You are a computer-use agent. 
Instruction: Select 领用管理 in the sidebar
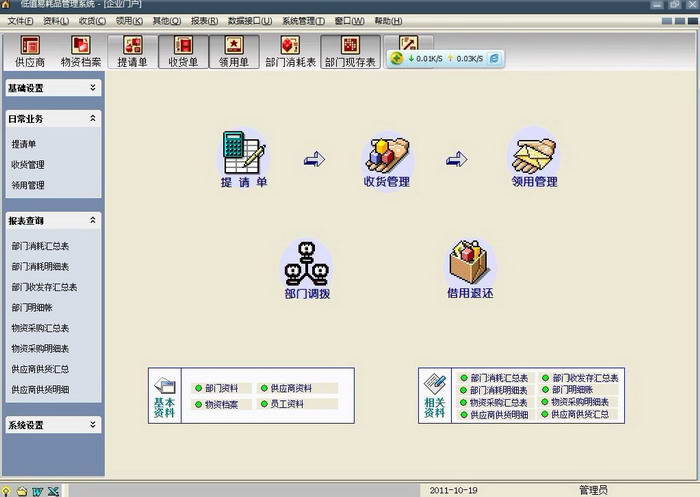point(28,185)
